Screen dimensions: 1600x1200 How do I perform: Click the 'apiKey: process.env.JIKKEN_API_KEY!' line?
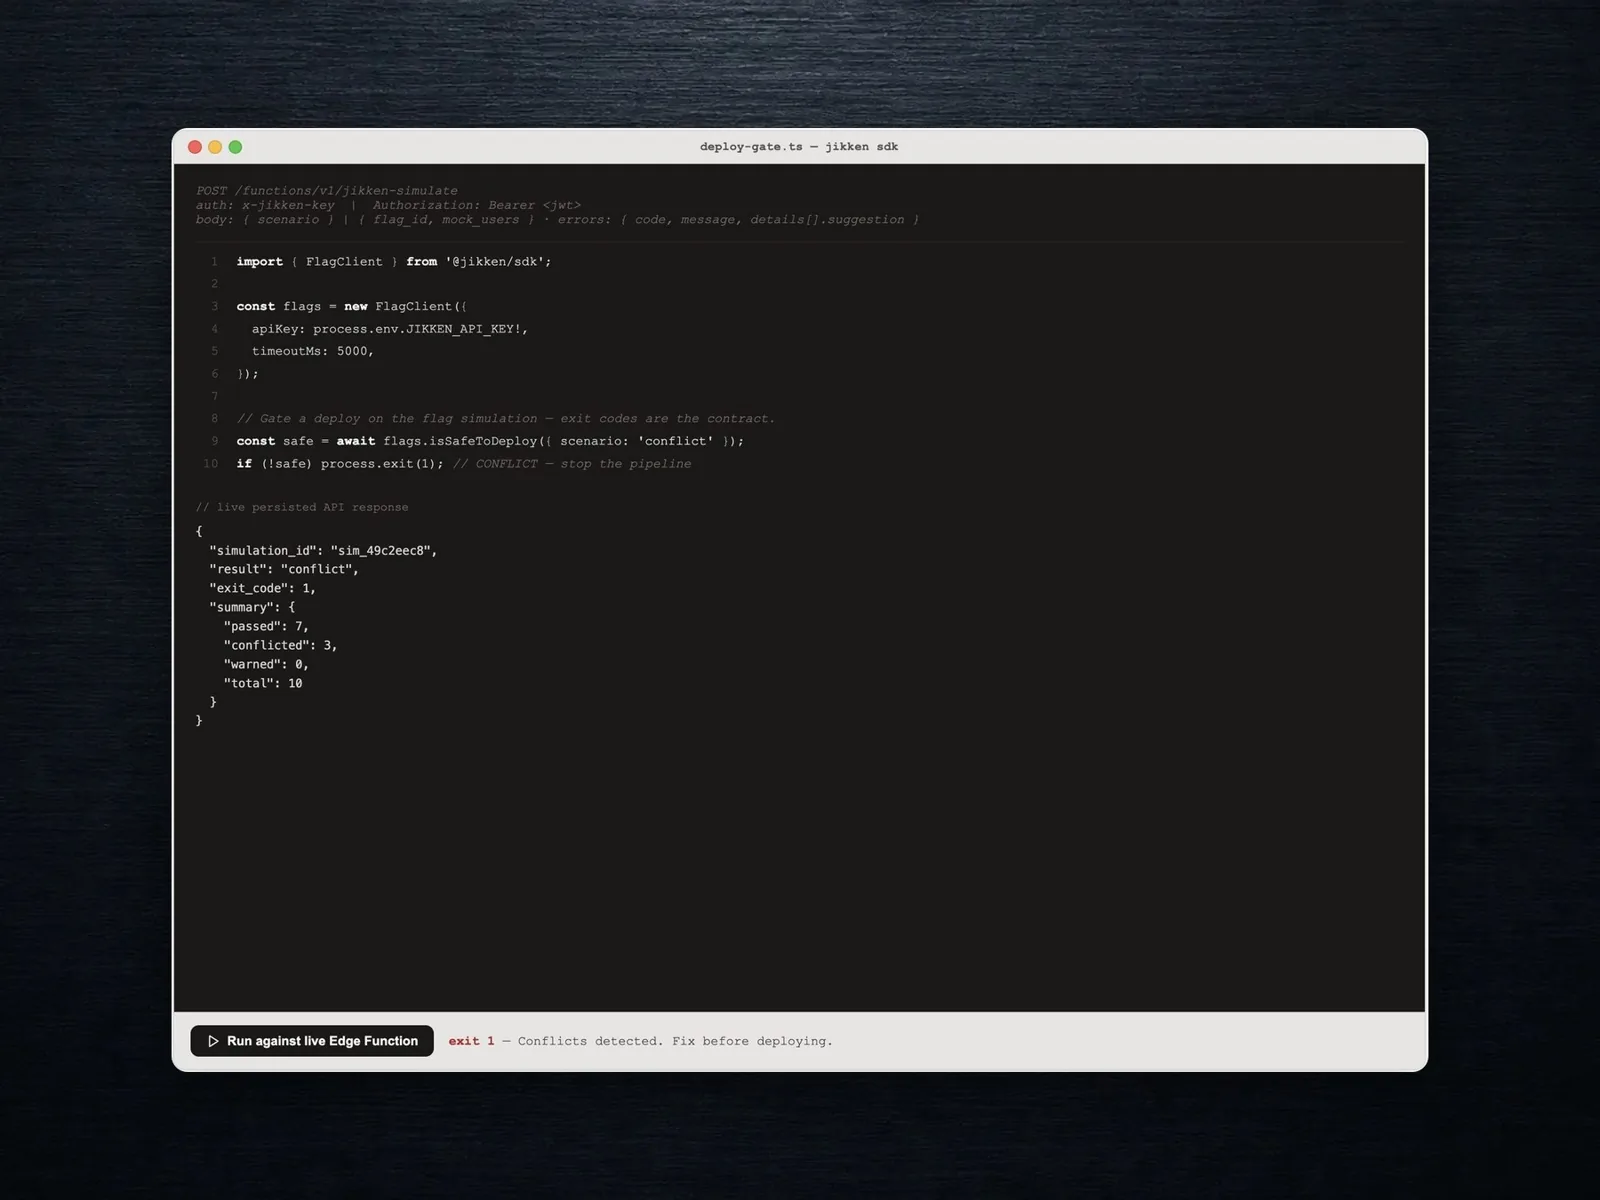coord(390,329)
